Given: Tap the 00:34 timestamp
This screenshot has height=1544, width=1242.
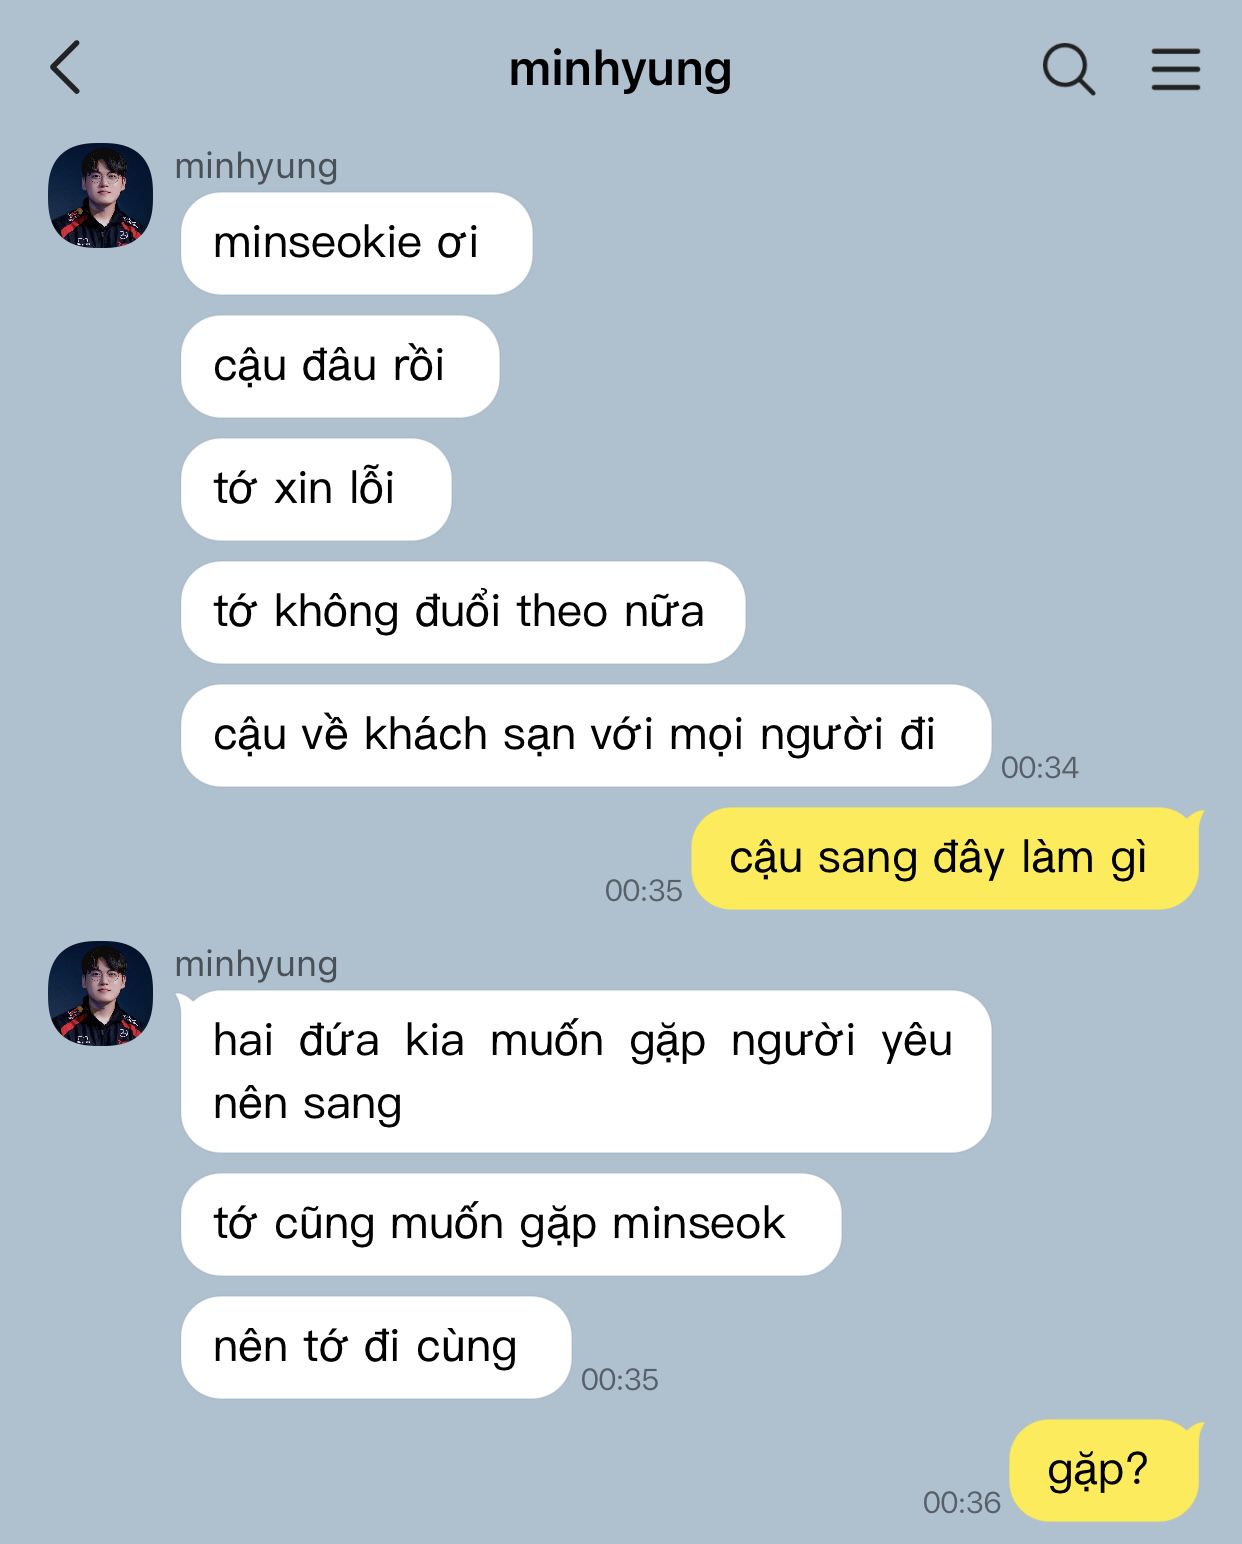Looking at the screenshot, I should (1040, 768).
